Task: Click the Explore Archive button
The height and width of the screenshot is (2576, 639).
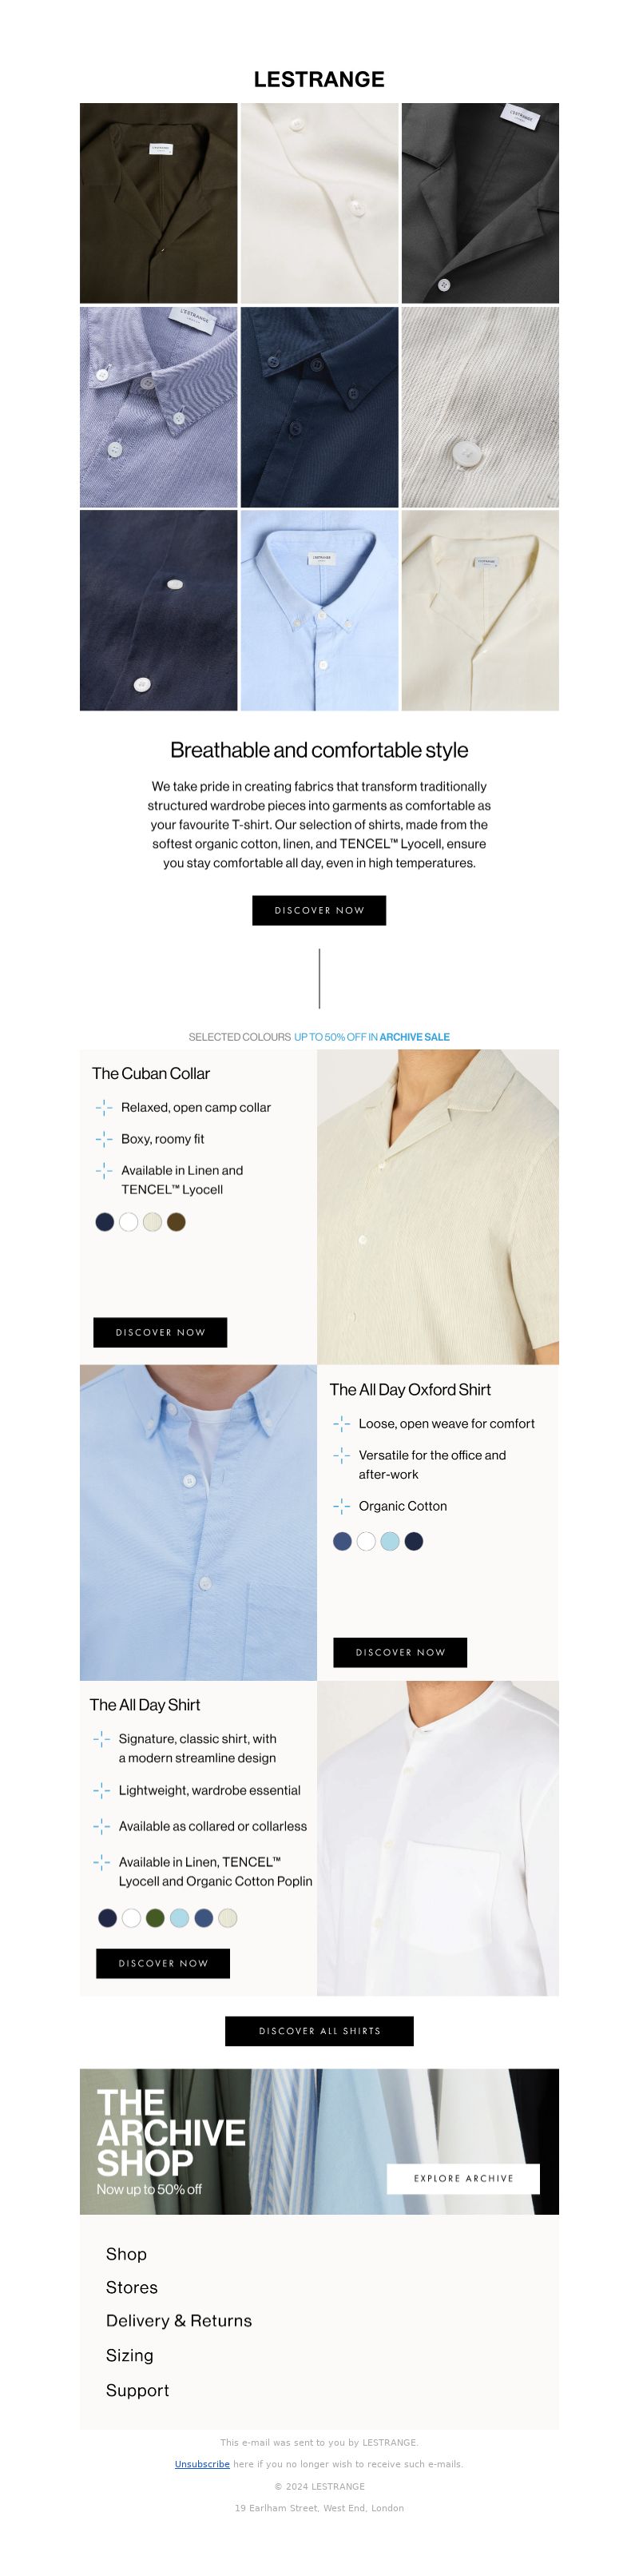Action: click(463, 2178)
